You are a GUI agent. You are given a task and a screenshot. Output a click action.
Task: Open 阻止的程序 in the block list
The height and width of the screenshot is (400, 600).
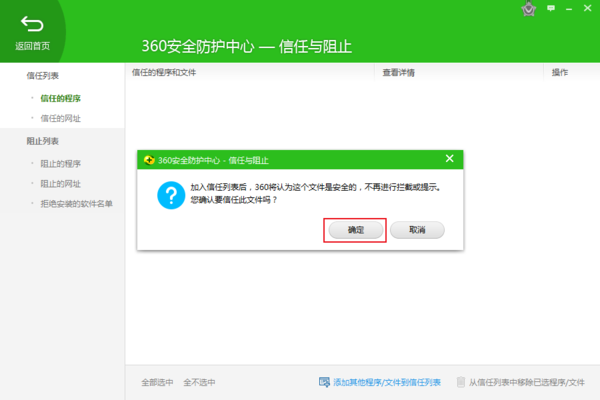coord(60,163)
